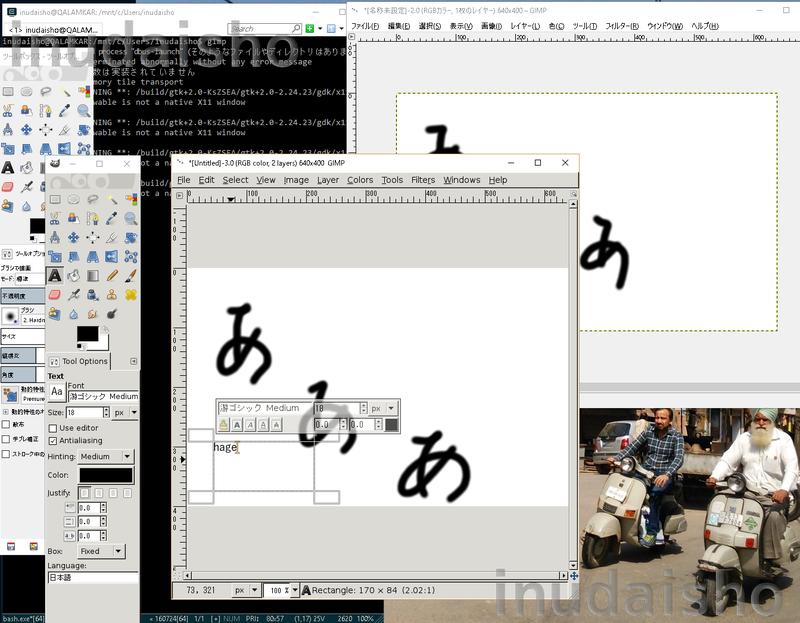Viewport: 800px width, 623px height.
Task: Select the Crop tool in the front toolbox
Action: pos(112,238)
